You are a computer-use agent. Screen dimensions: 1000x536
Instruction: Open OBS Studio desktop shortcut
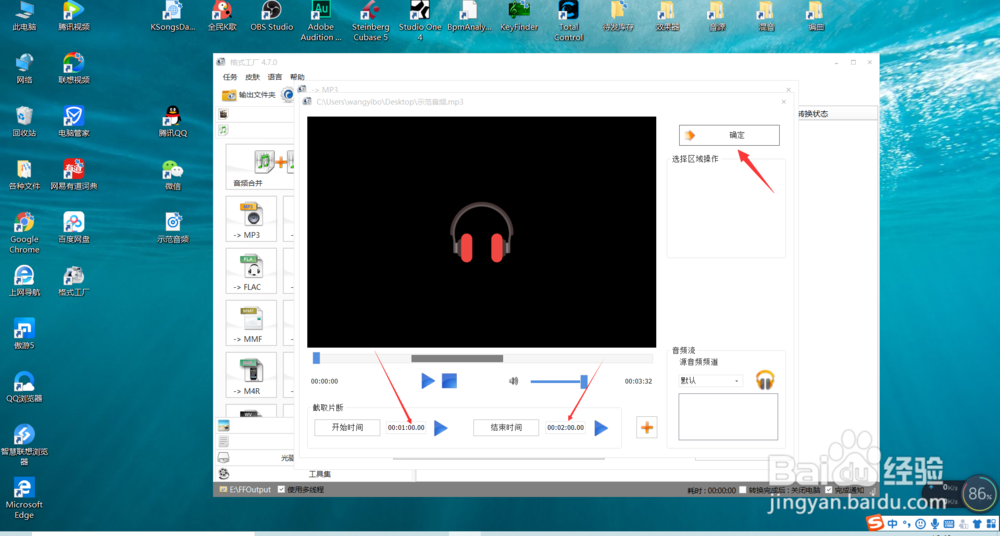click(x=272, y=17)
